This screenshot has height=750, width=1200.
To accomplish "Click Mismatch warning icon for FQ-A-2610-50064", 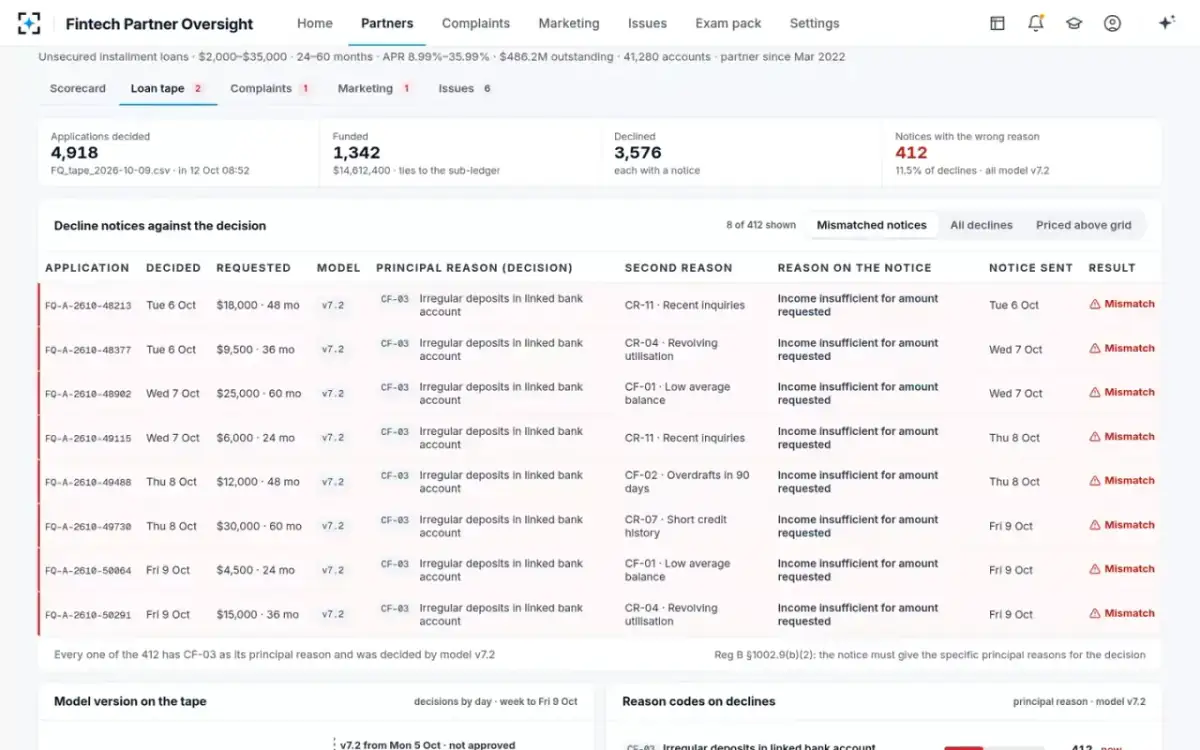I will click(1095, 568).
